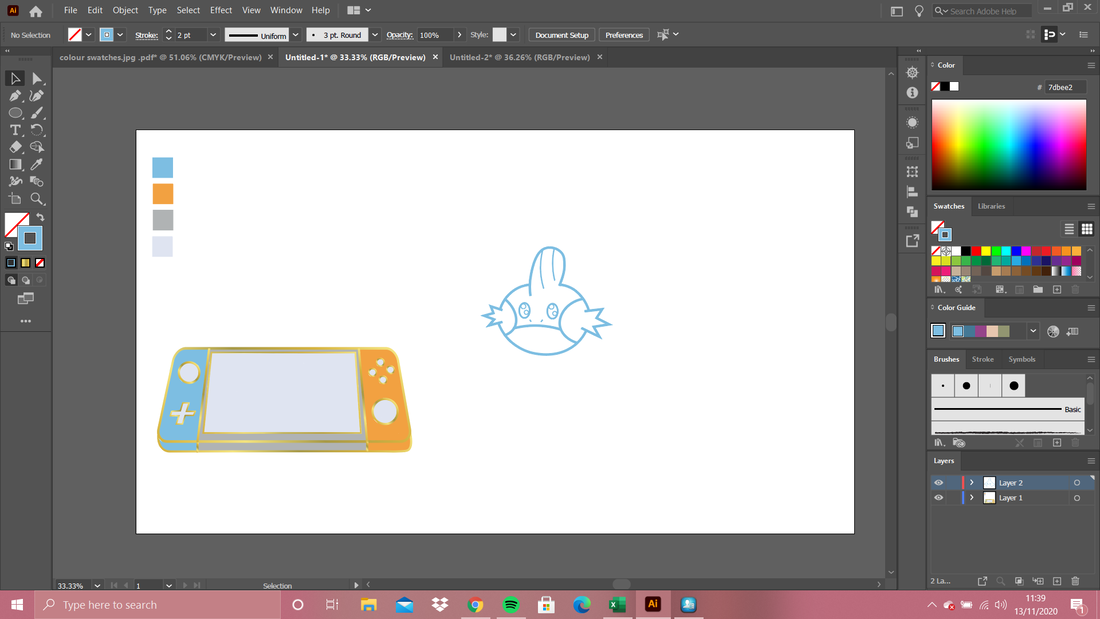
Task: Open the Effect menu
Action: coord(221,11)
